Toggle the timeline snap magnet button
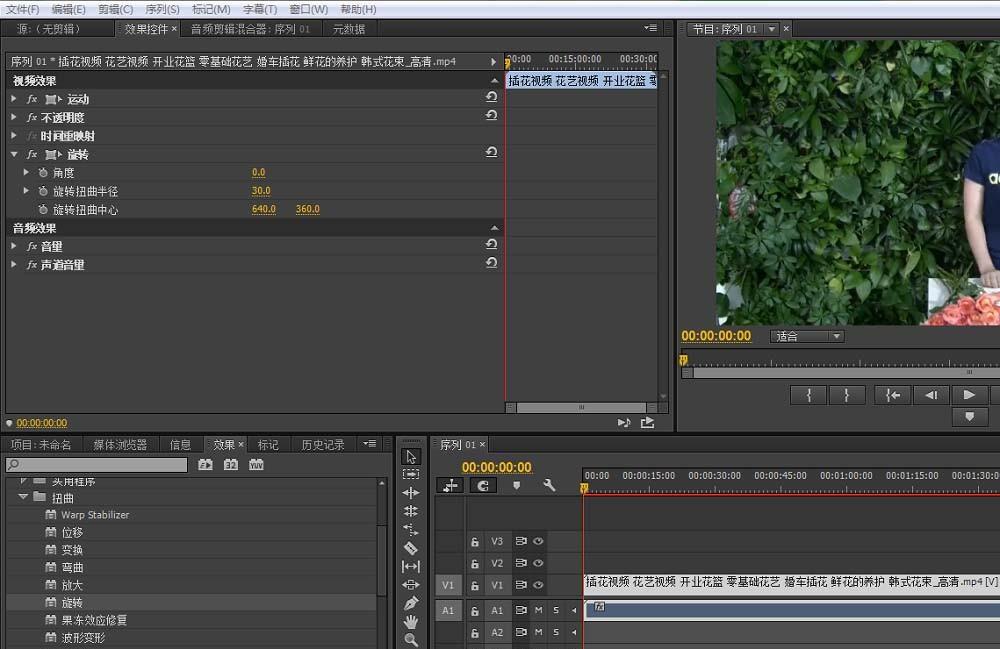This screenshot has height=649, width=1000. [483, 485]
